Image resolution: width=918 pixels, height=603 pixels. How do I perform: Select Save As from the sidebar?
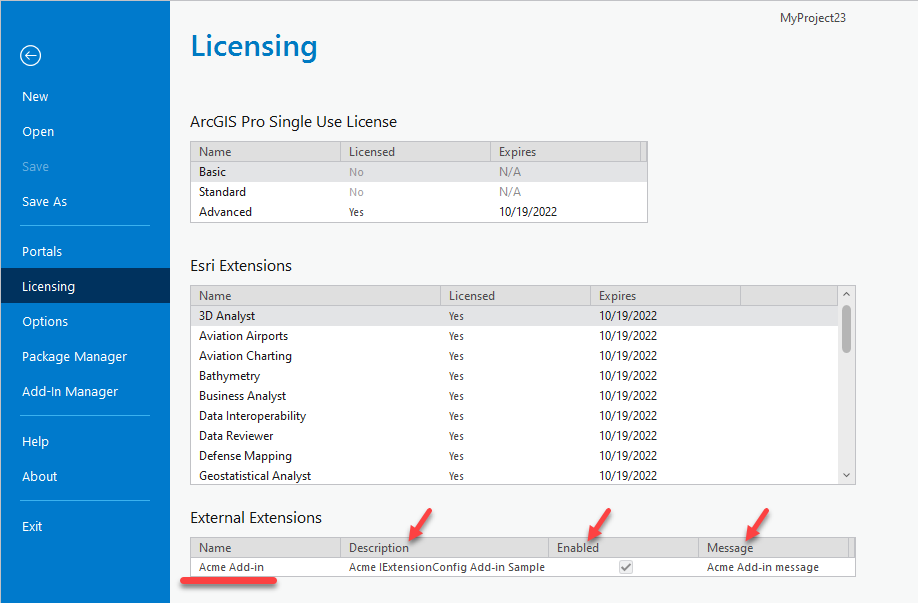44,201
